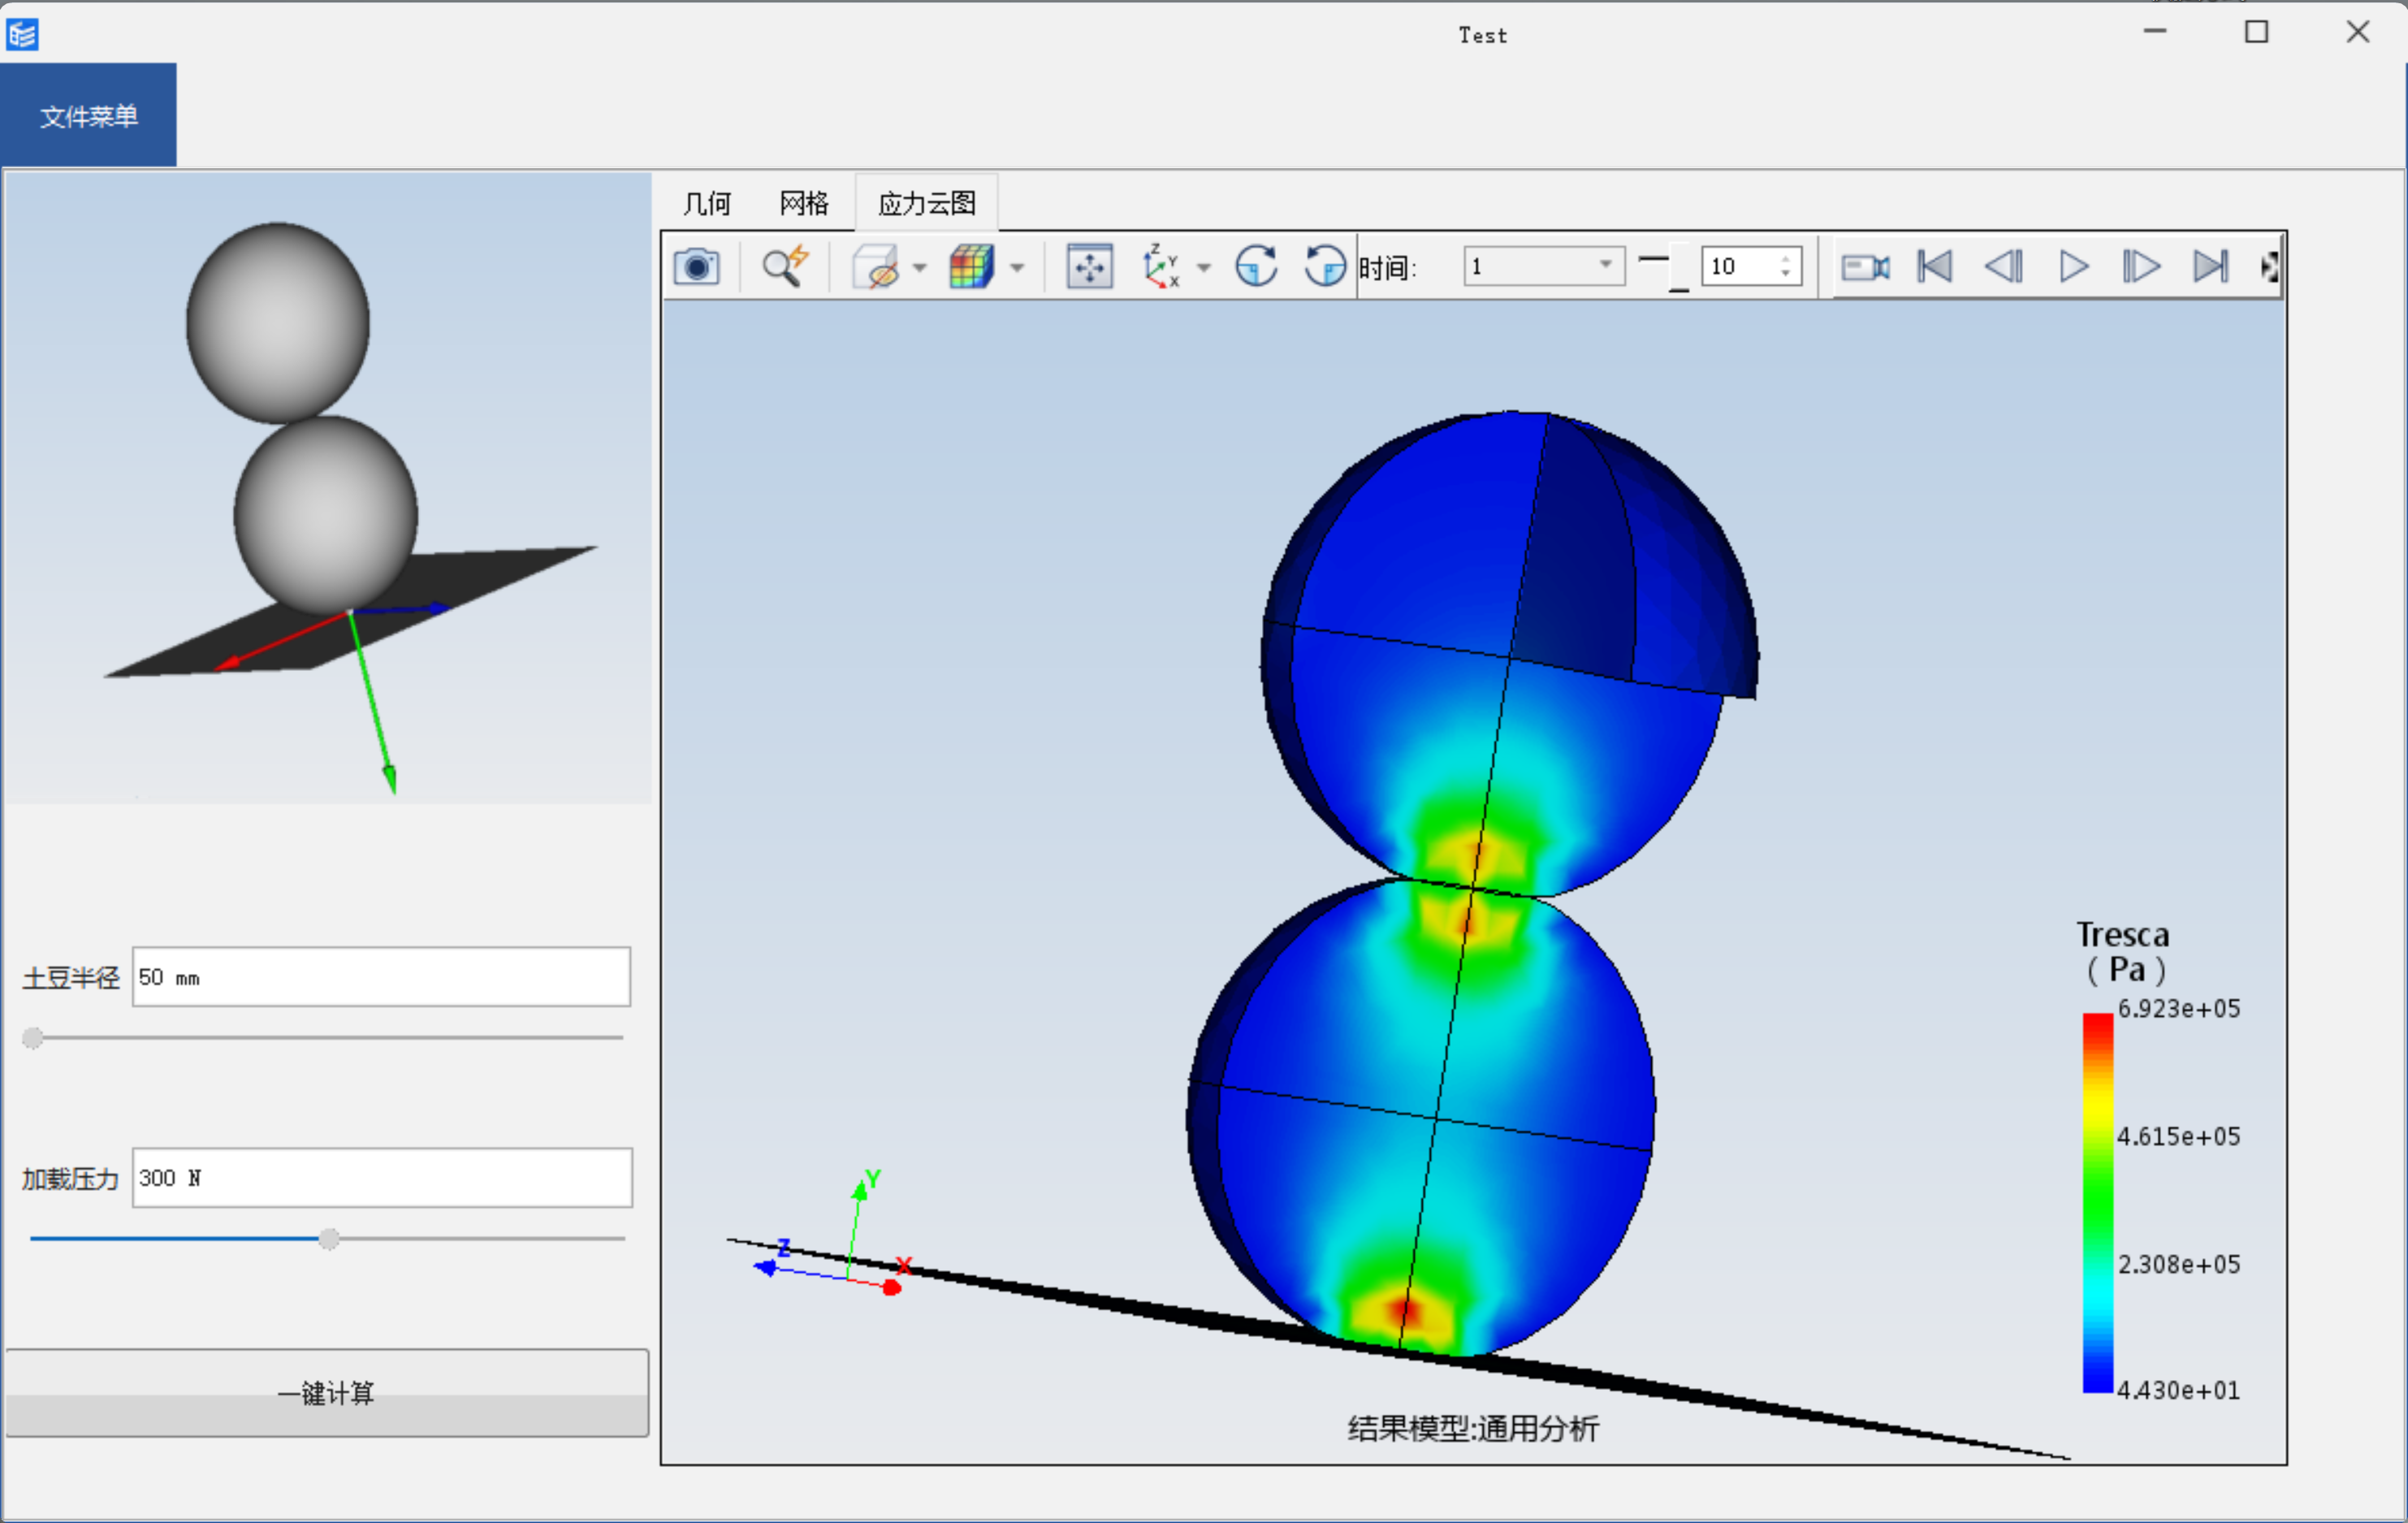The width and height of the screenshot is (2408, 1523).
Task: Click the 加载压力 label
Action: pyautogui.click(x=71, y=1179)
